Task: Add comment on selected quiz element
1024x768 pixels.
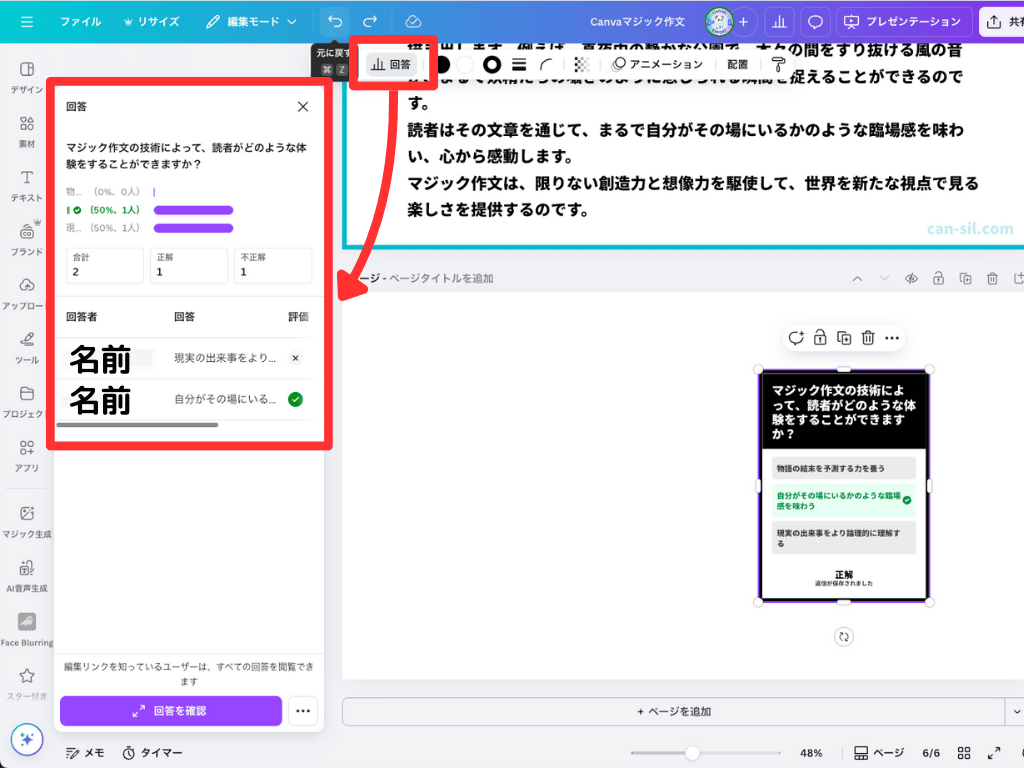Action: (x=796, y=338)
